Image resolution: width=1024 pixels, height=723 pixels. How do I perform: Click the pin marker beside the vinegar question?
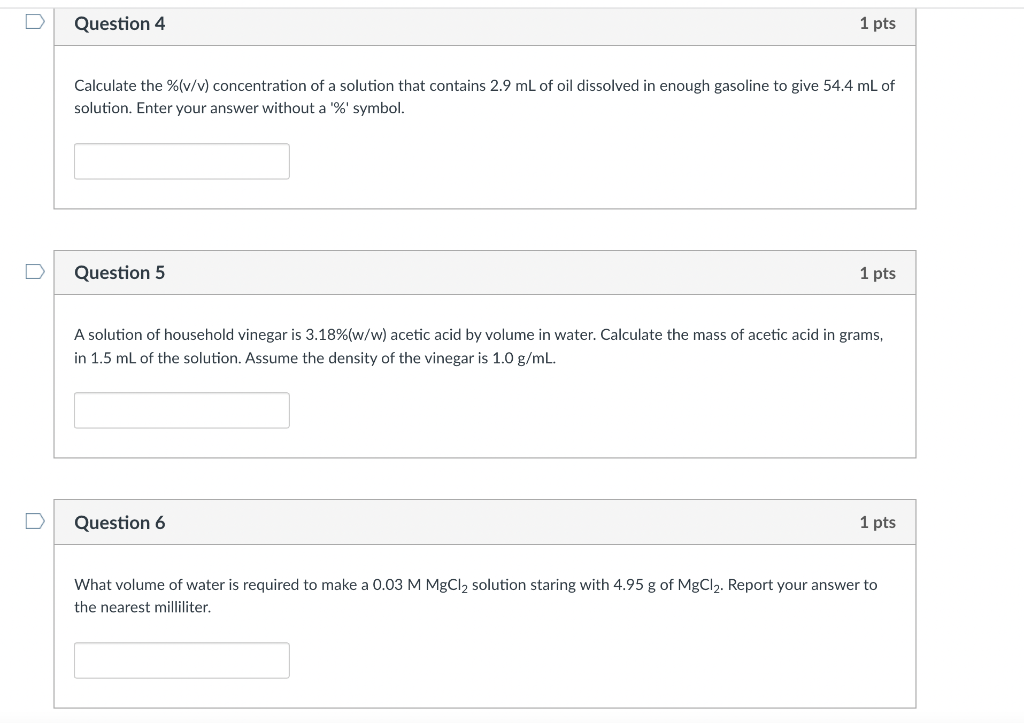tap(34, 269)
